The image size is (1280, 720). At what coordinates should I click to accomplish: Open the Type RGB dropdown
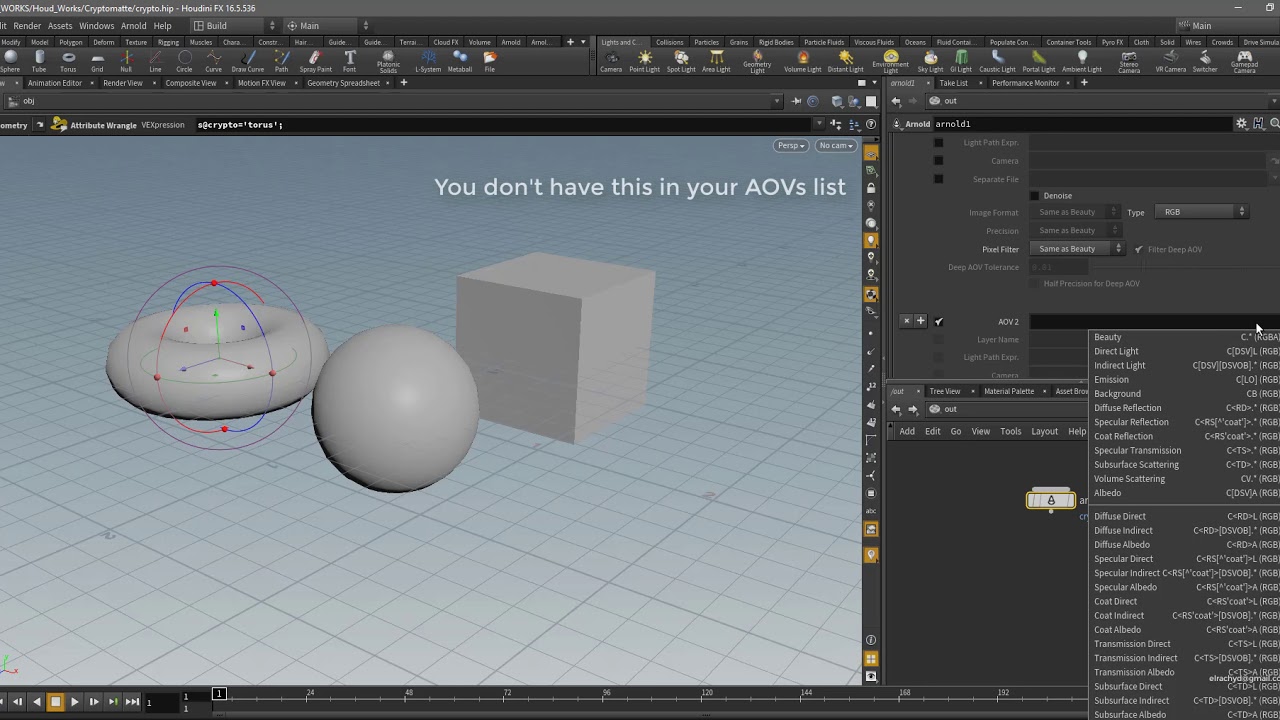tap(1201, 212)
